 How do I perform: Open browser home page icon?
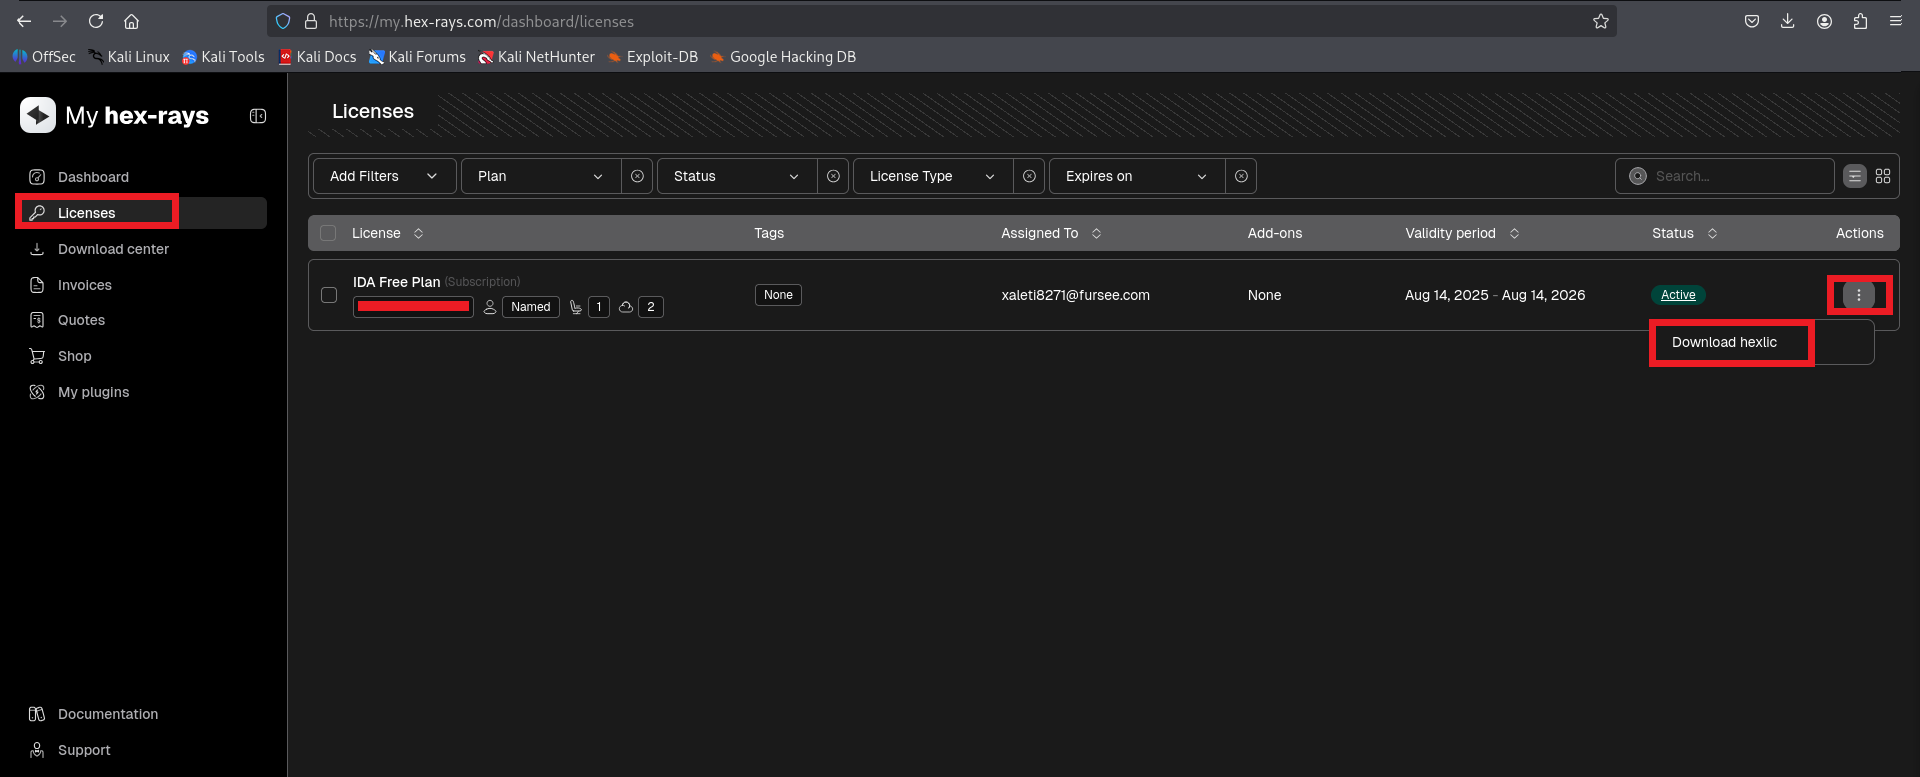[x=131, y=21]
